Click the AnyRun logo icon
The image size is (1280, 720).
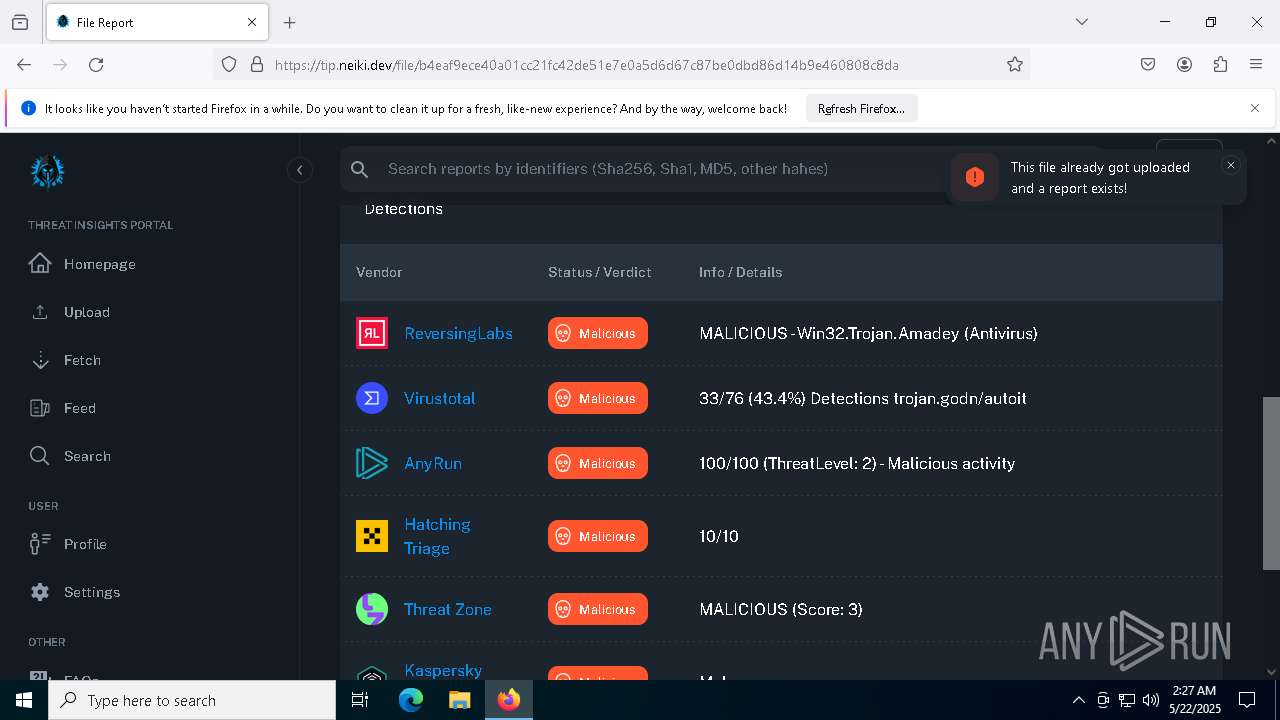click(x=372, y=463)
